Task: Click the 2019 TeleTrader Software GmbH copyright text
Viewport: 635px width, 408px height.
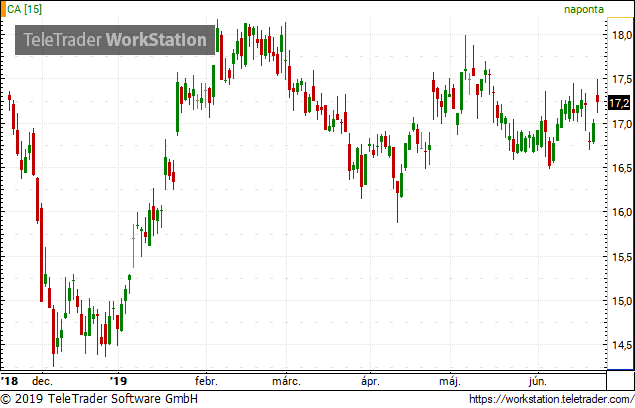Action: (x=99, y=399)
